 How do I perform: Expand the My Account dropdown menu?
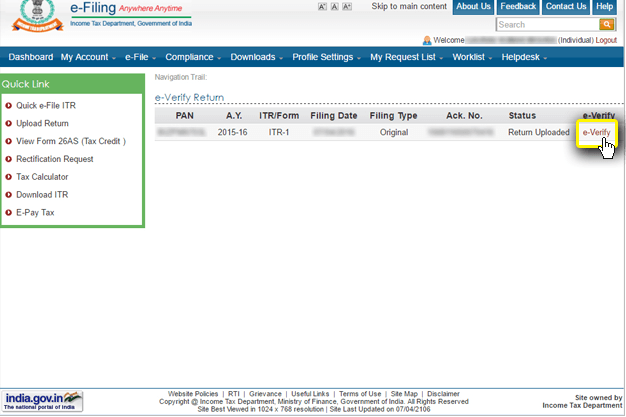click(x=88, y=57)
